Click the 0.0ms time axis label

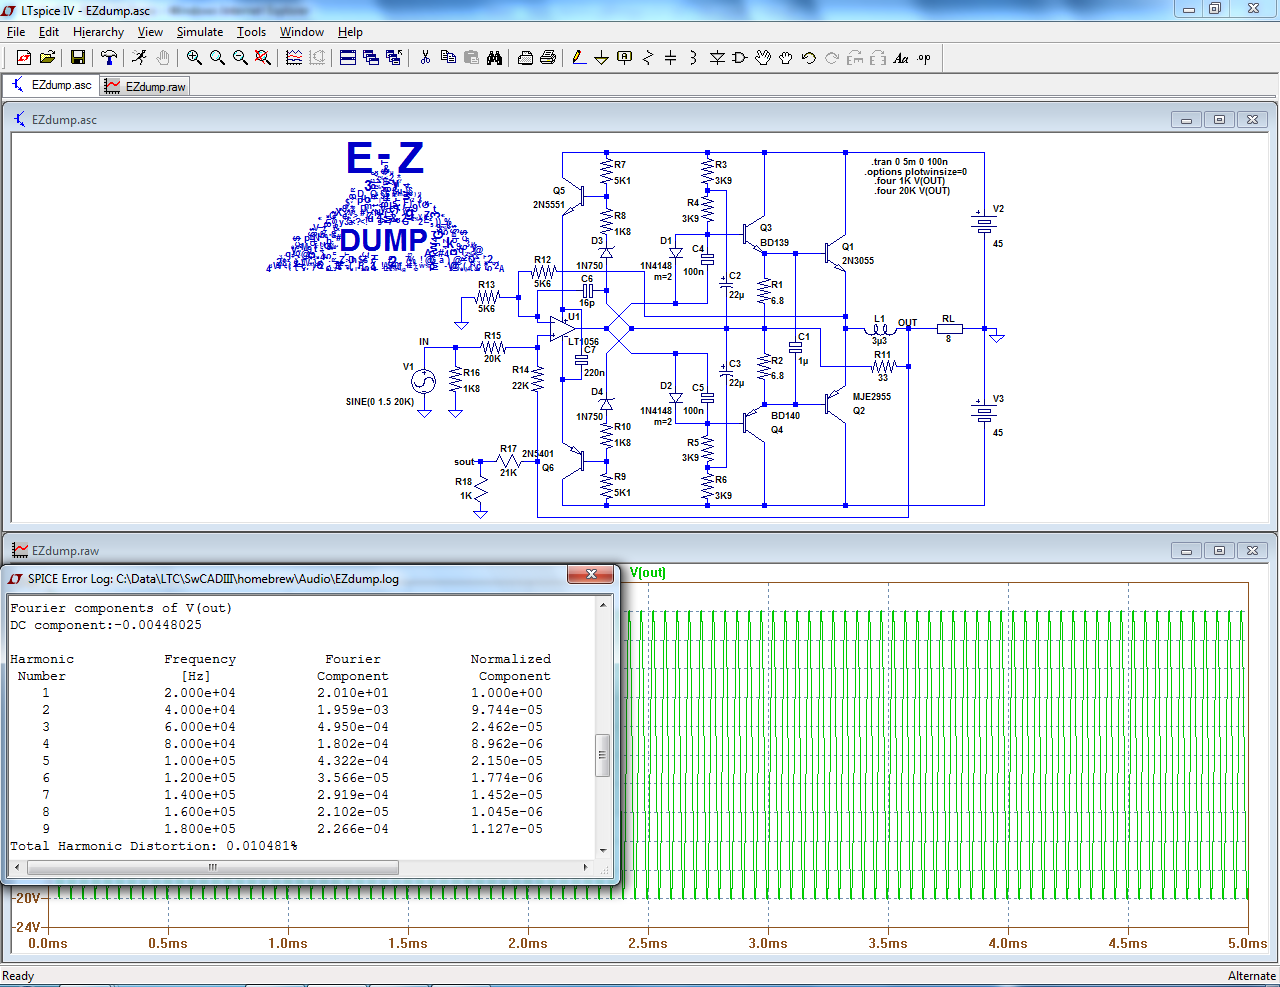(x=48, y=943)
